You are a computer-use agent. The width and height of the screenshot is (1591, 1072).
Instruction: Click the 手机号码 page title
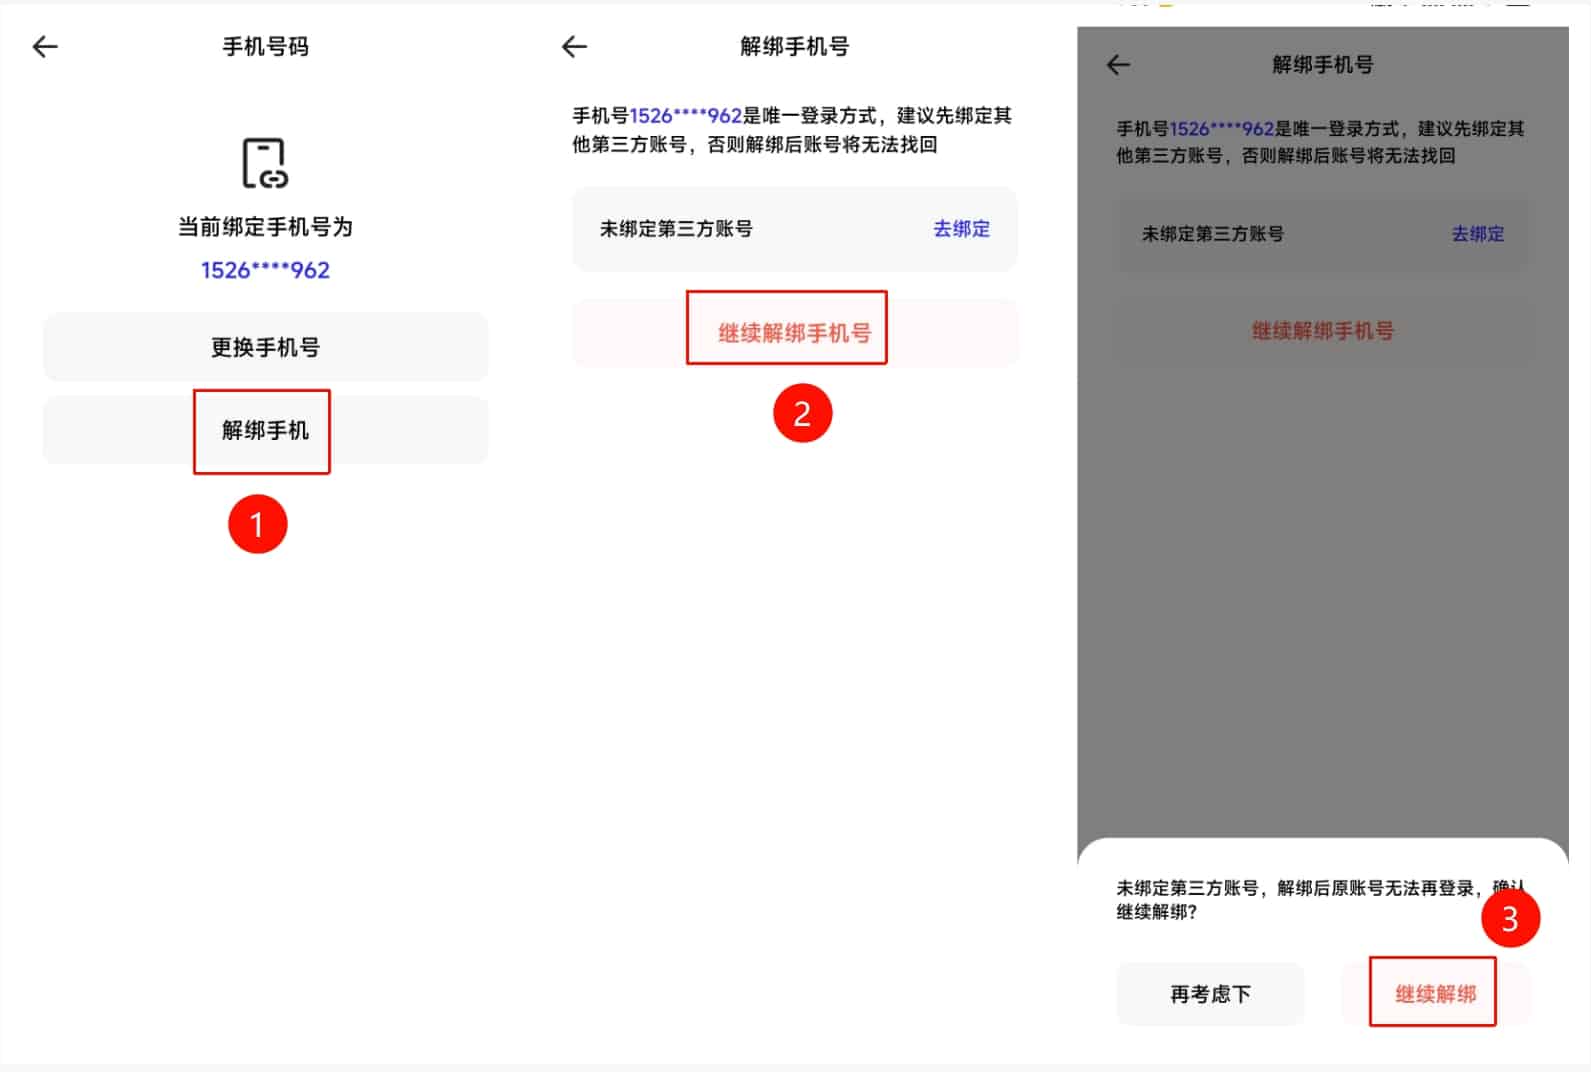coord(265,47)
